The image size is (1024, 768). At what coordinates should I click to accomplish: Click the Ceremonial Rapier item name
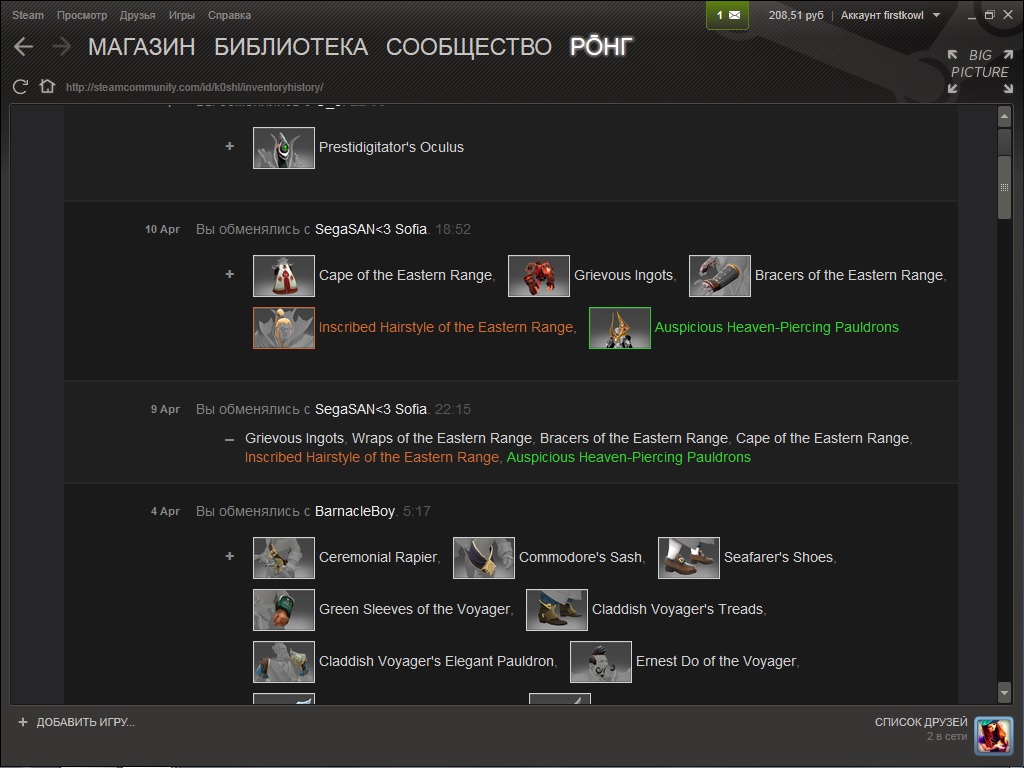[378, 557]
